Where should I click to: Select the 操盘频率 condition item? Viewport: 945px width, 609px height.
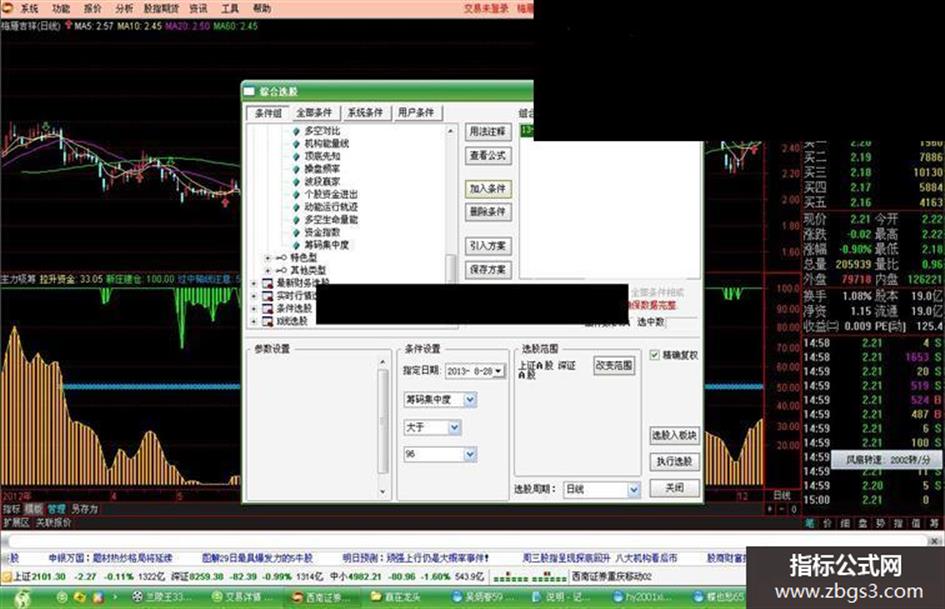tap(322, 168)
